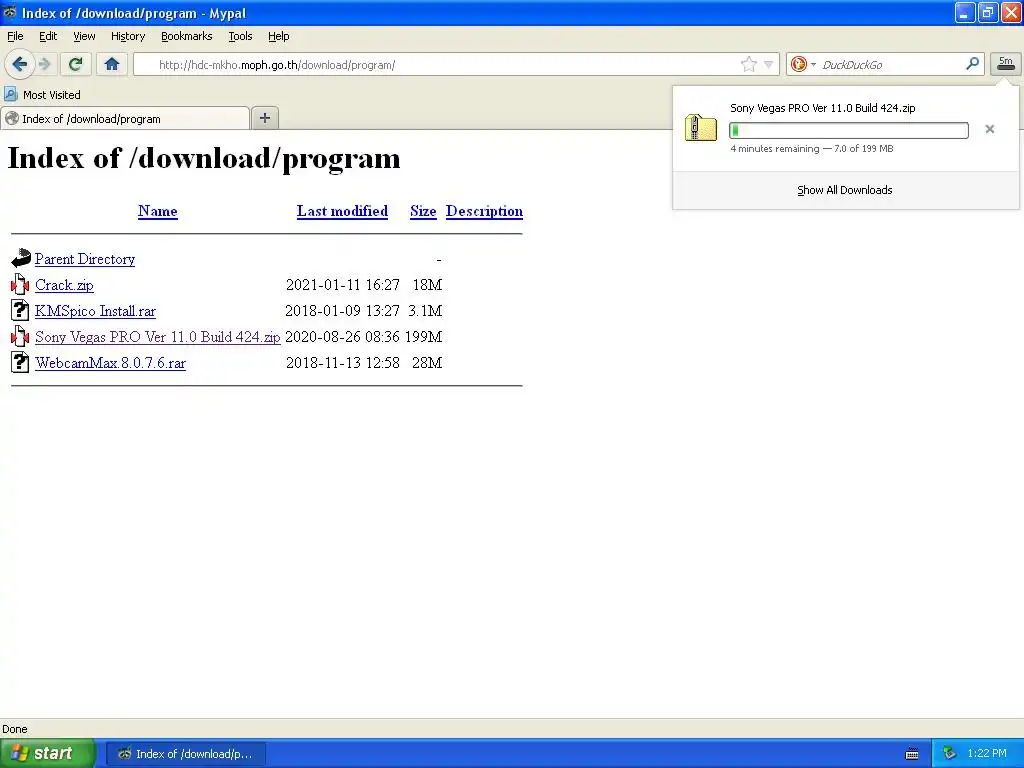1024x768 pixels.
Task: Click Sony Vegas PRO Ver 11.0 Build 424.zip link
Action: (157, 337)
